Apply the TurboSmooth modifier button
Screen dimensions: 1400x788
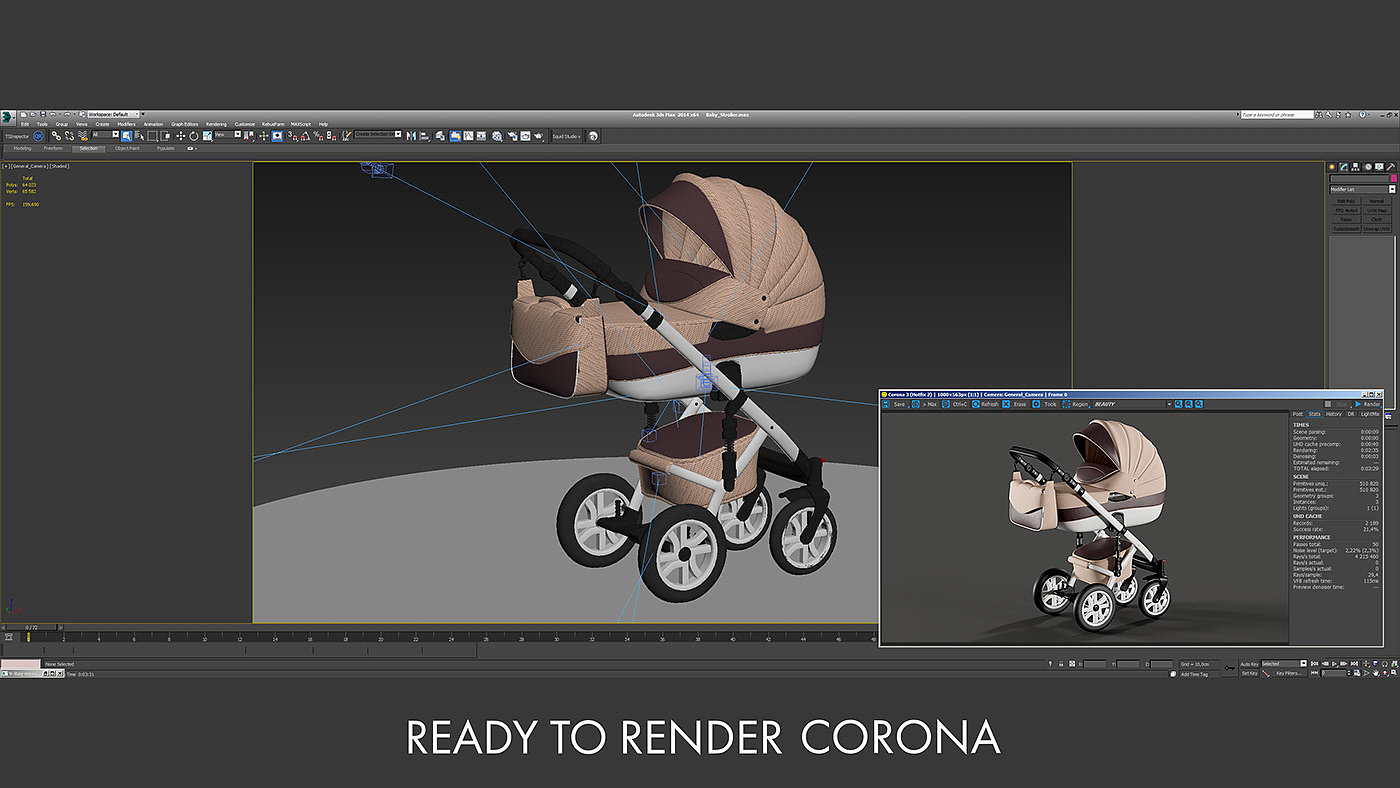pos(1345,228)
